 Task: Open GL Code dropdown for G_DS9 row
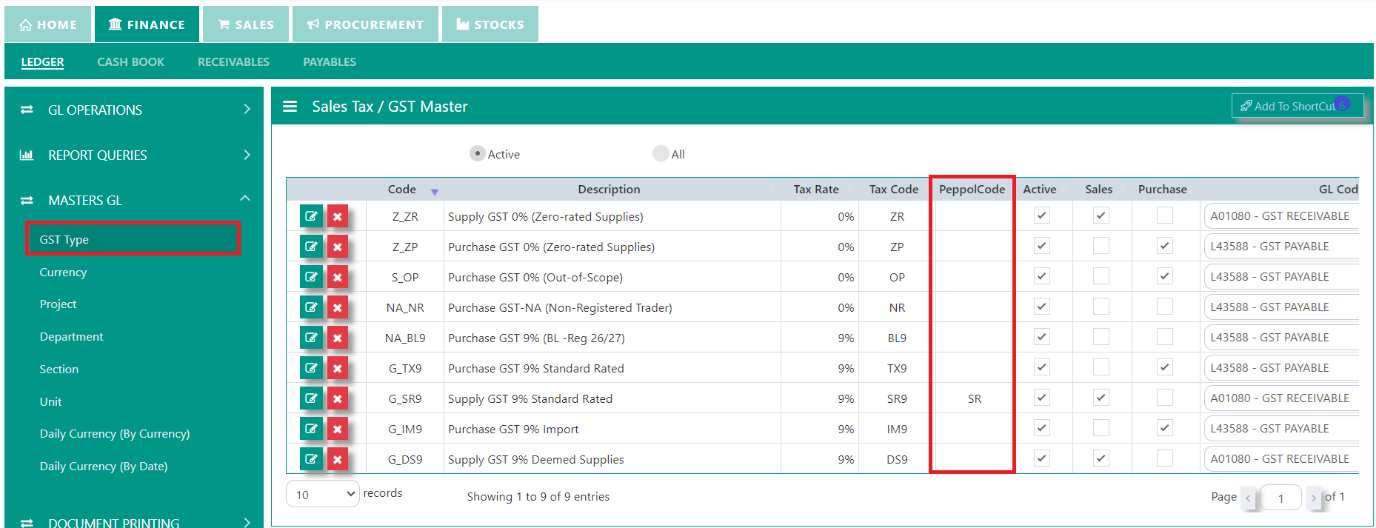tap(1281, 459)
